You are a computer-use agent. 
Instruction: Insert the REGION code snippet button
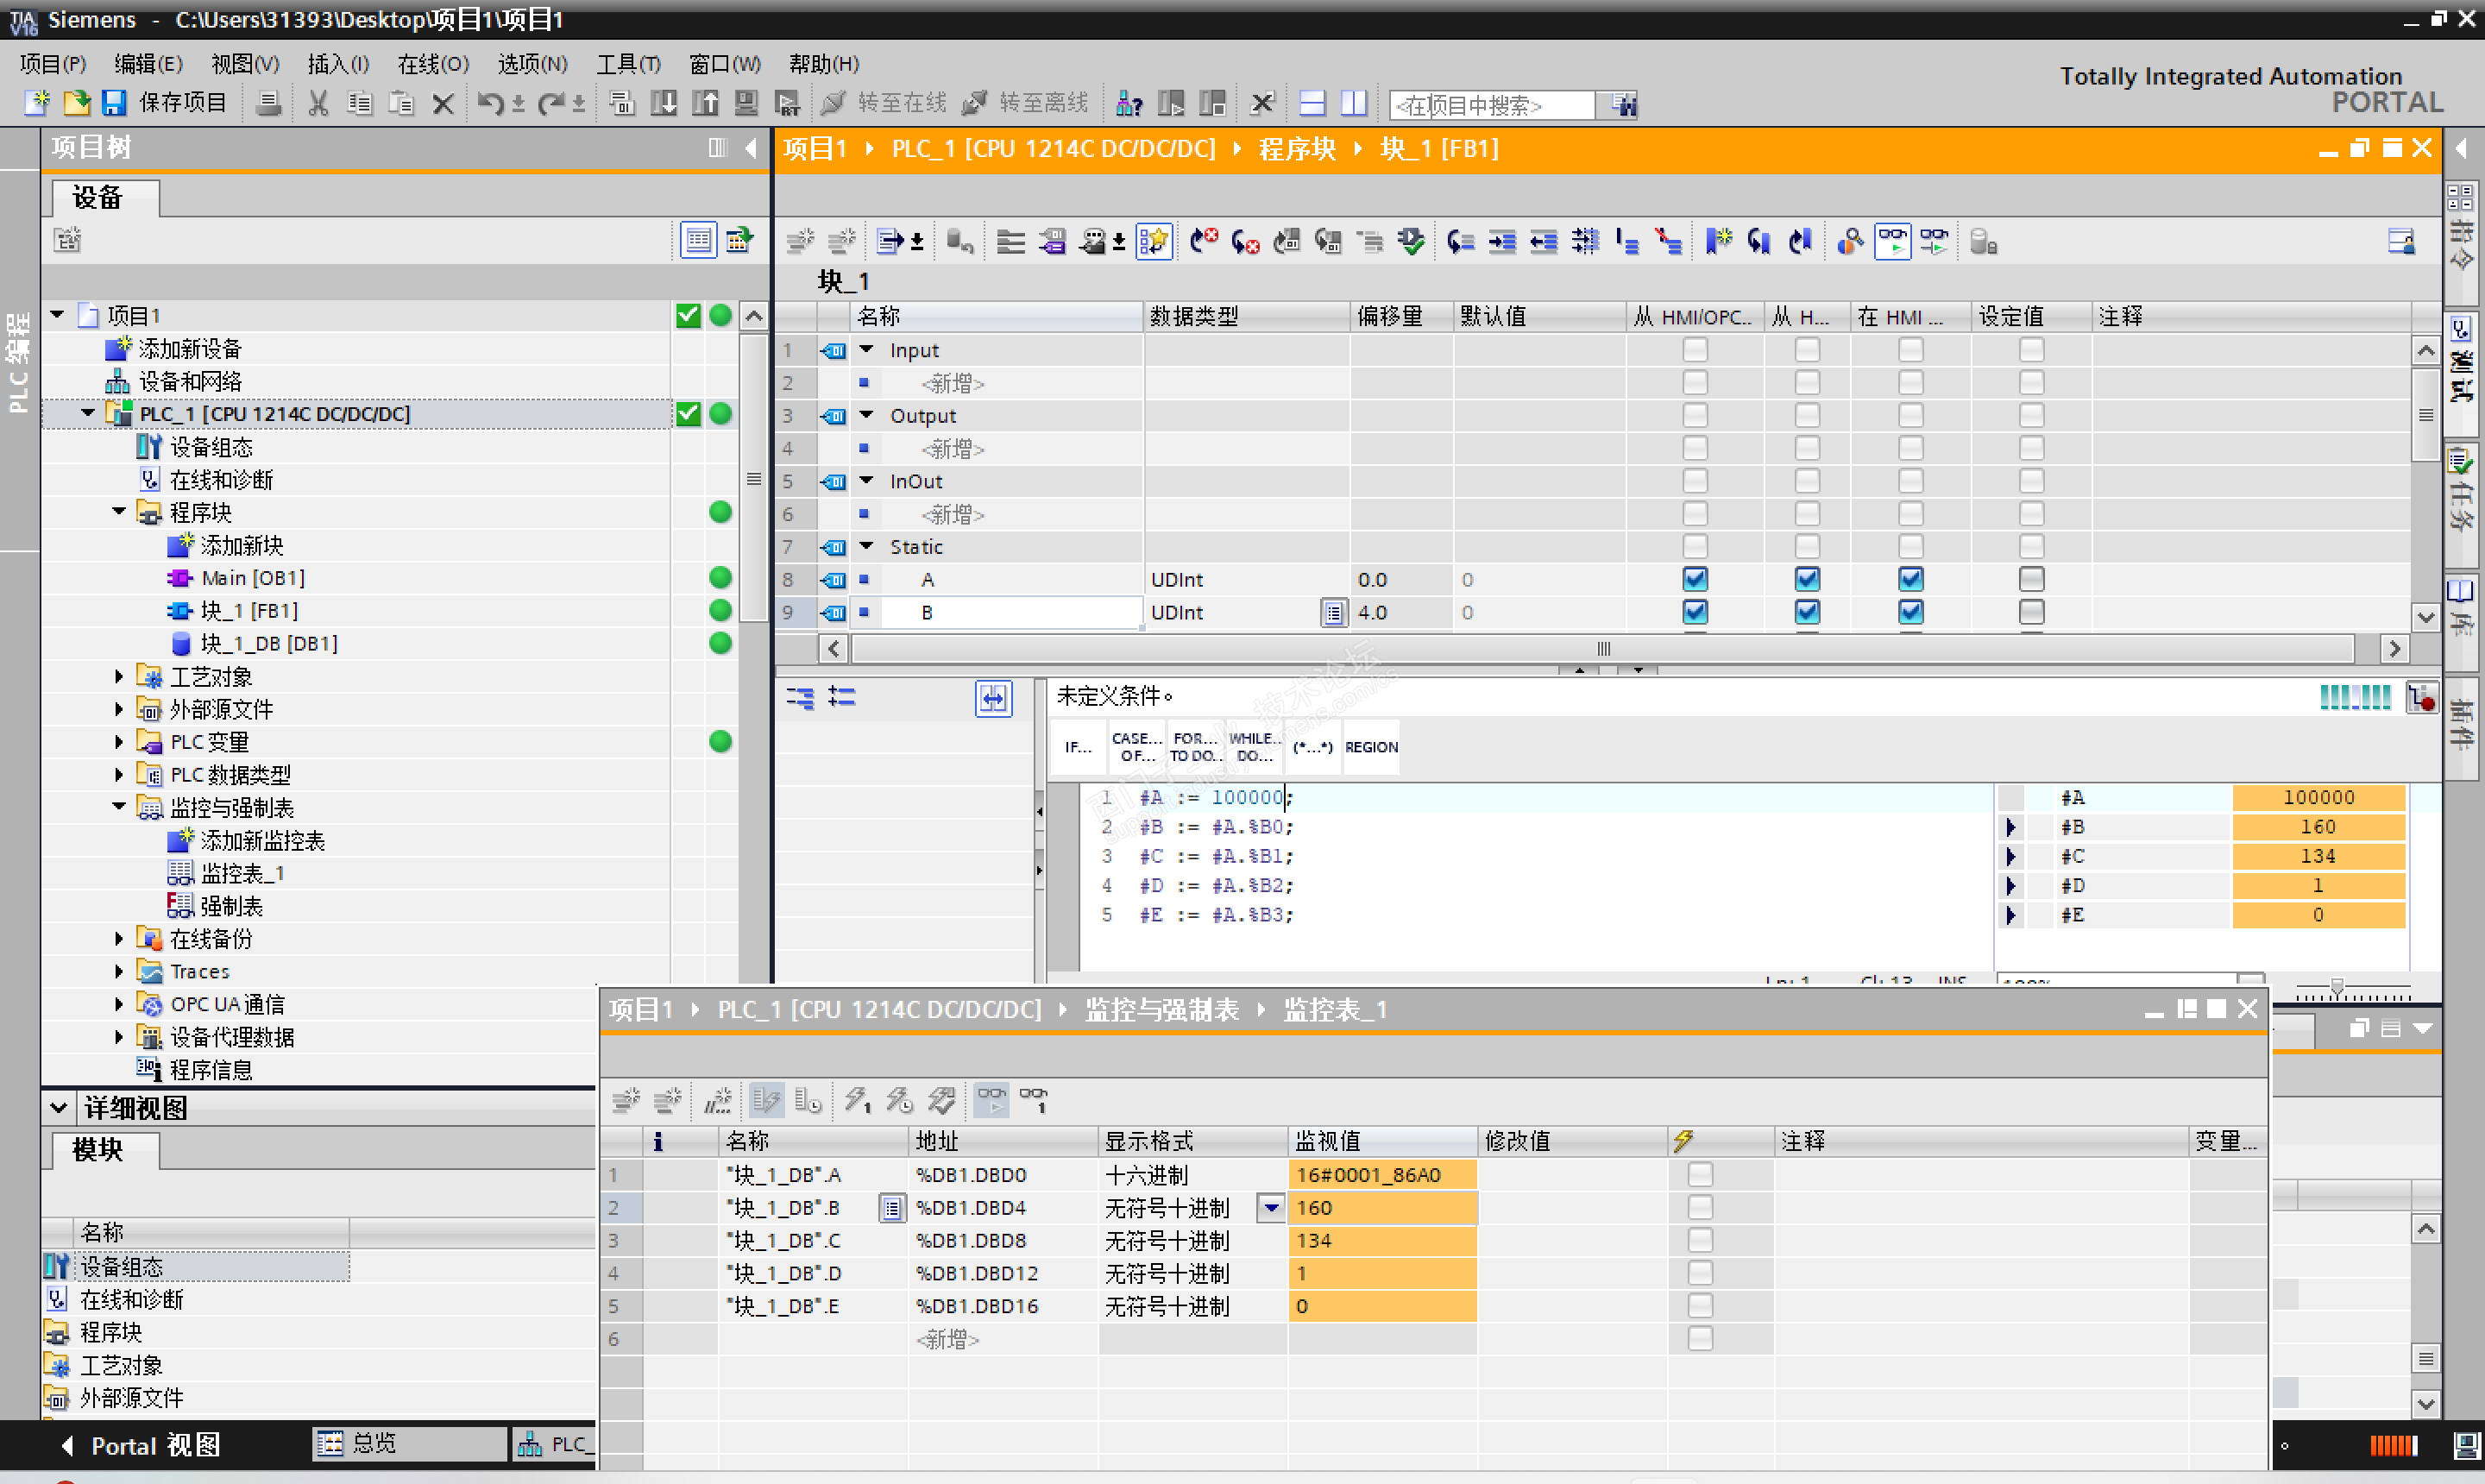(1371, 747)
